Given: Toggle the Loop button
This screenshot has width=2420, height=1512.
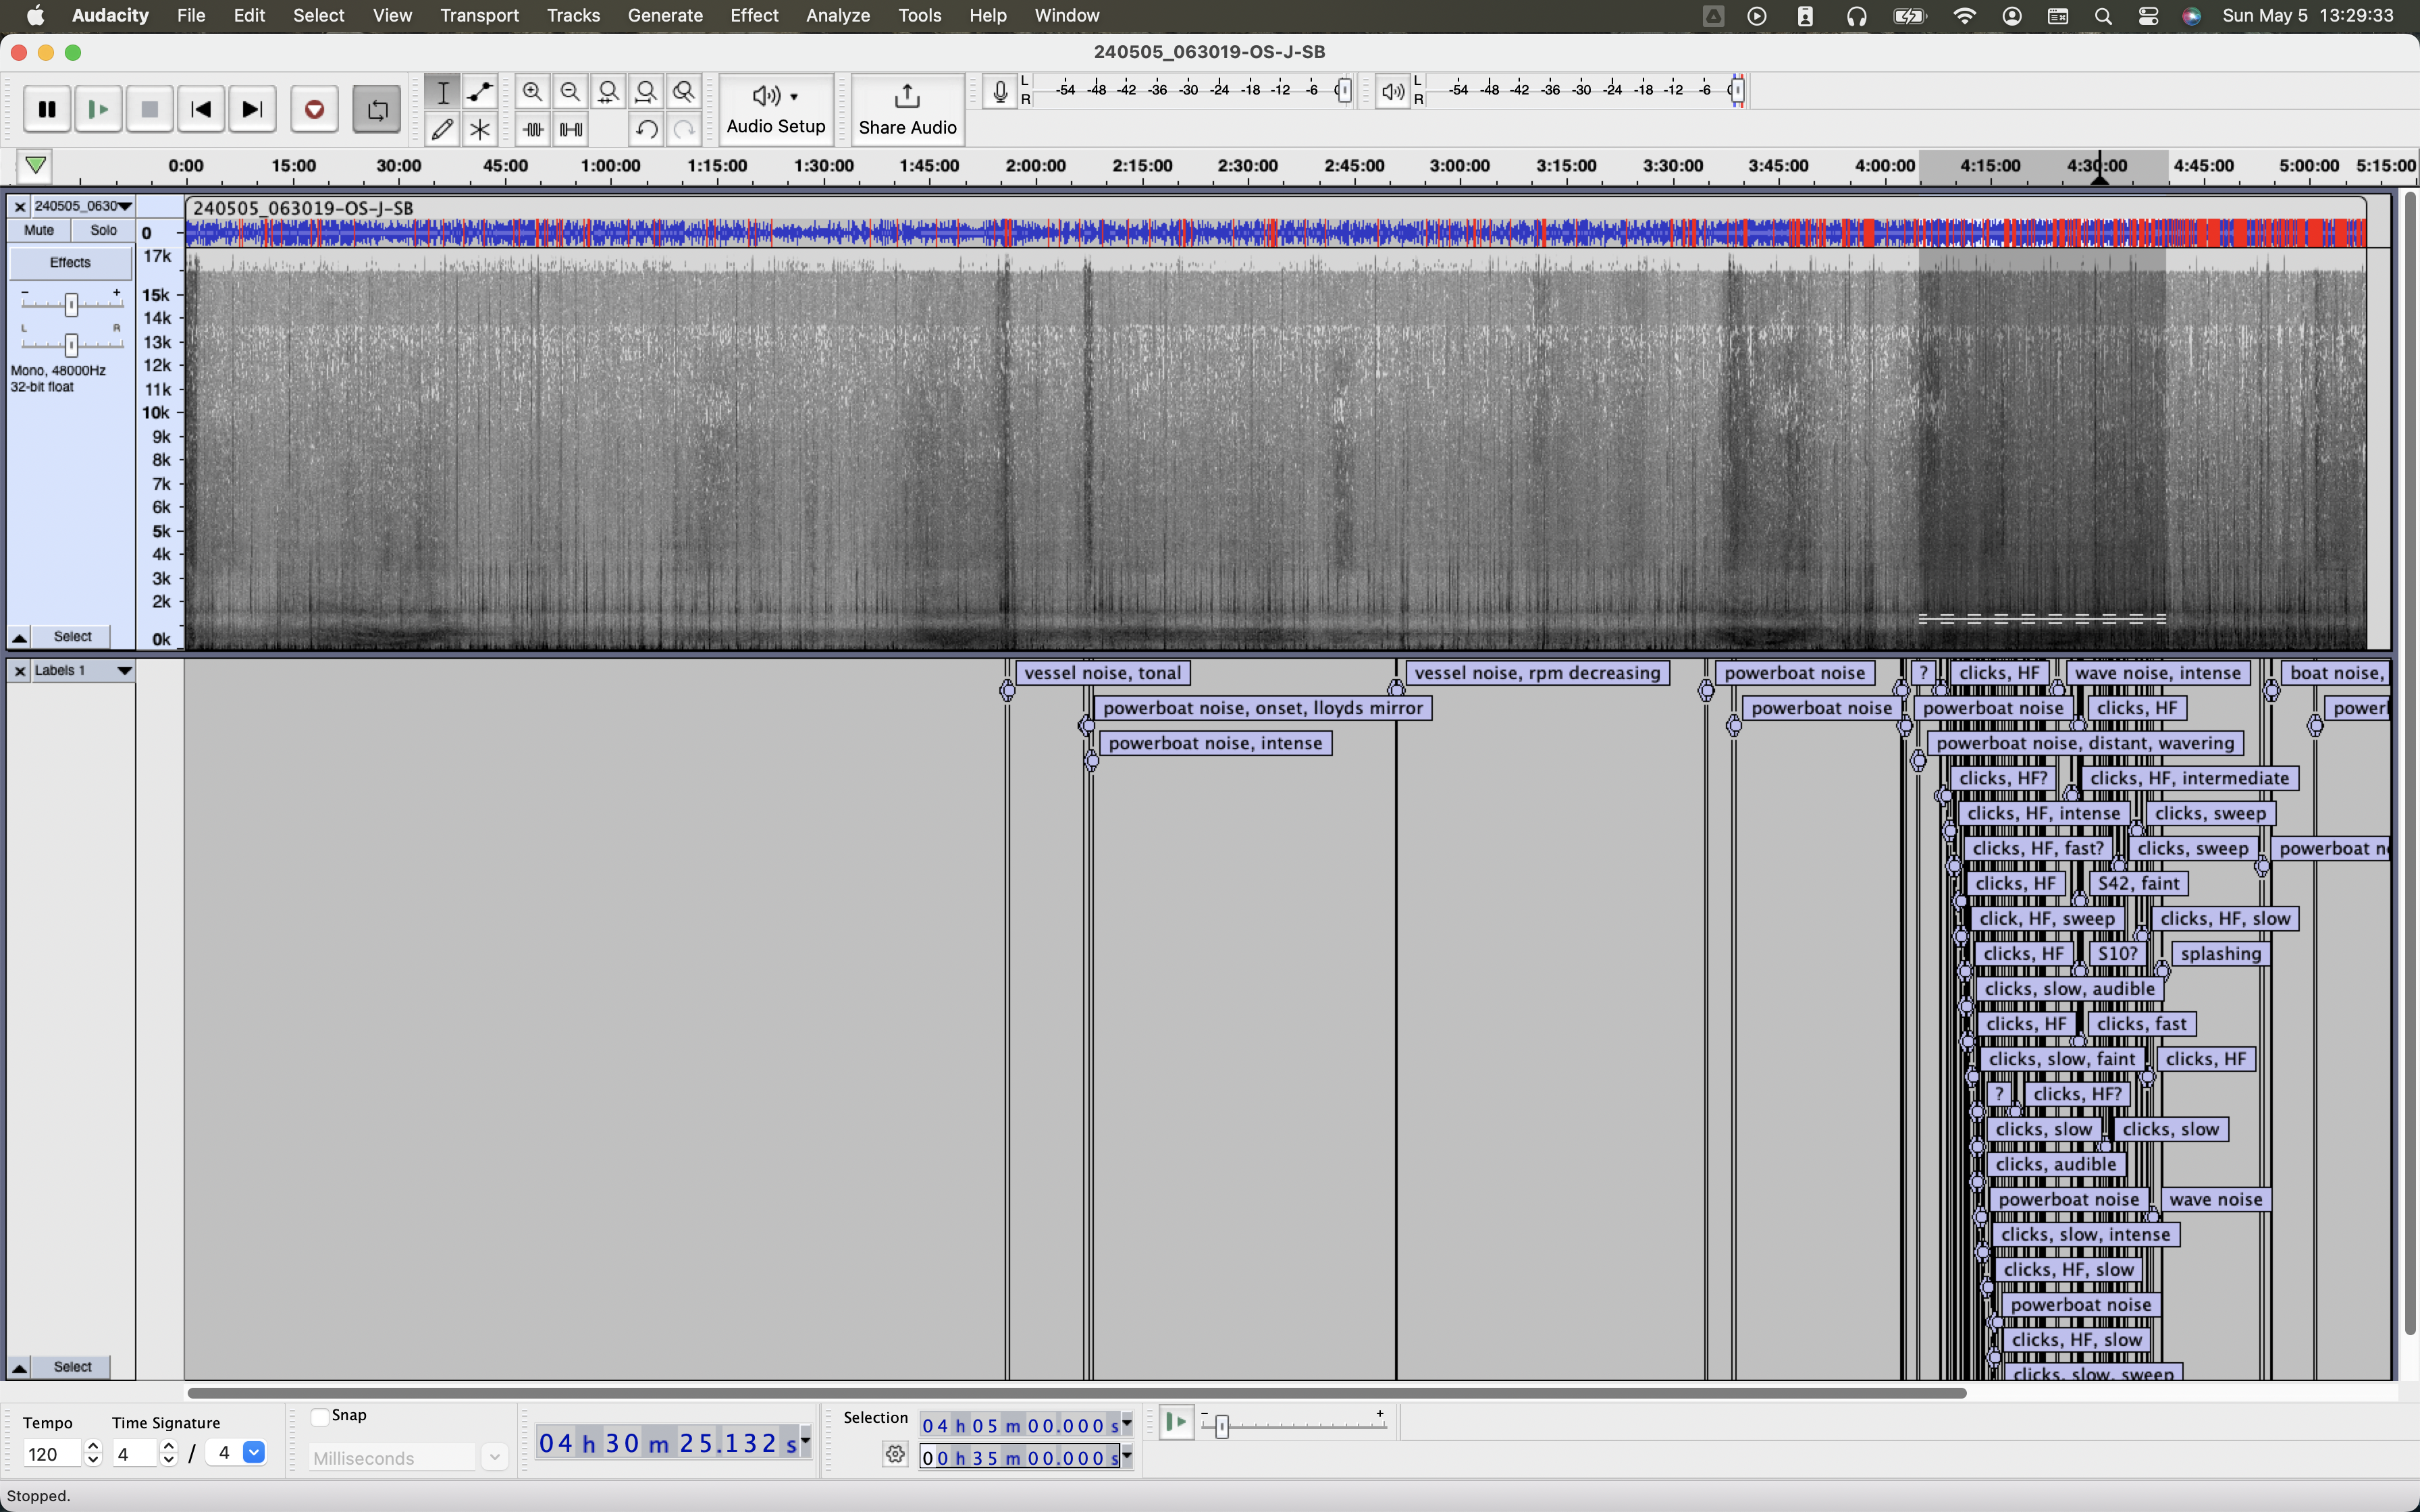Looking at the screenshot, I should point(377,109).
